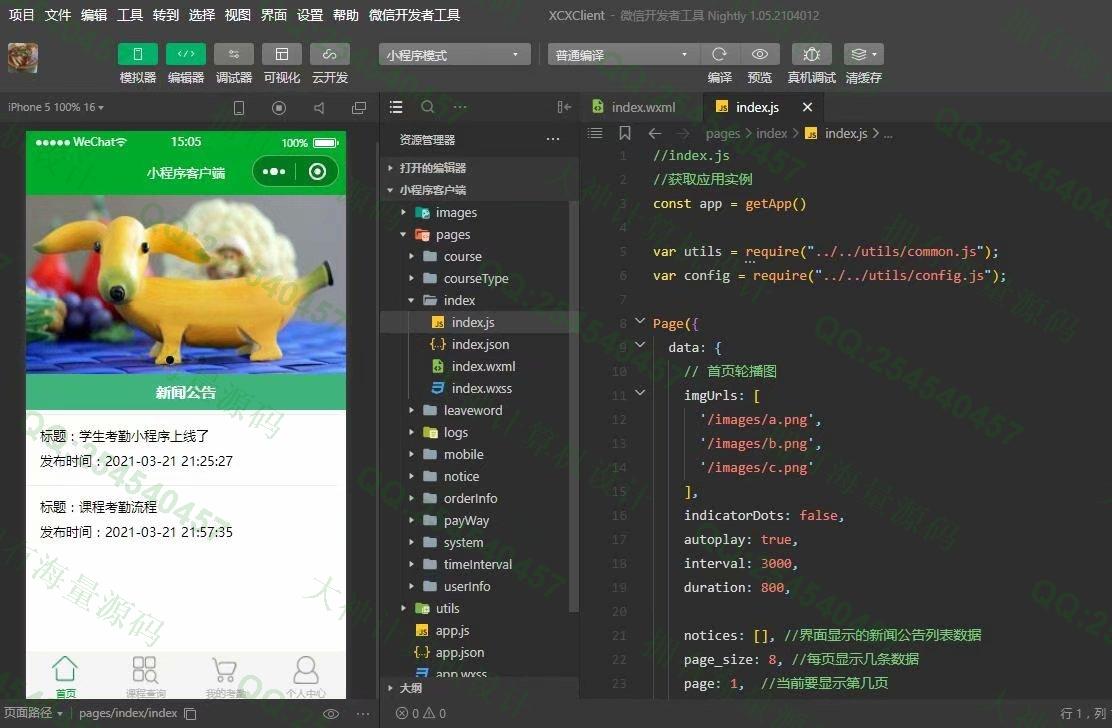Viewport: 1112px width, 728px height.
Task: Open the 小程序模式 mode dropdown
Action: pos(455,55)
